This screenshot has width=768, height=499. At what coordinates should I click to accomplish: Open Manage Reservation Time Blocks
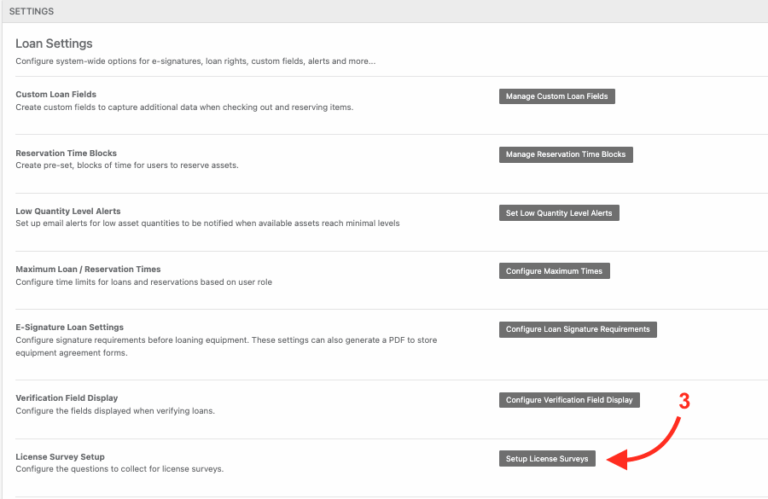[x=566, y=154]
